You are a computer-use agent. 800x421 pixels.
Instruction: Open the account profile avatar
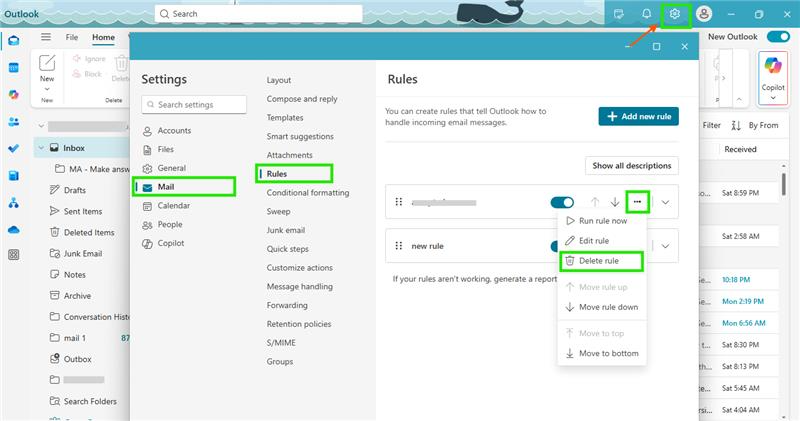point(704,14)
